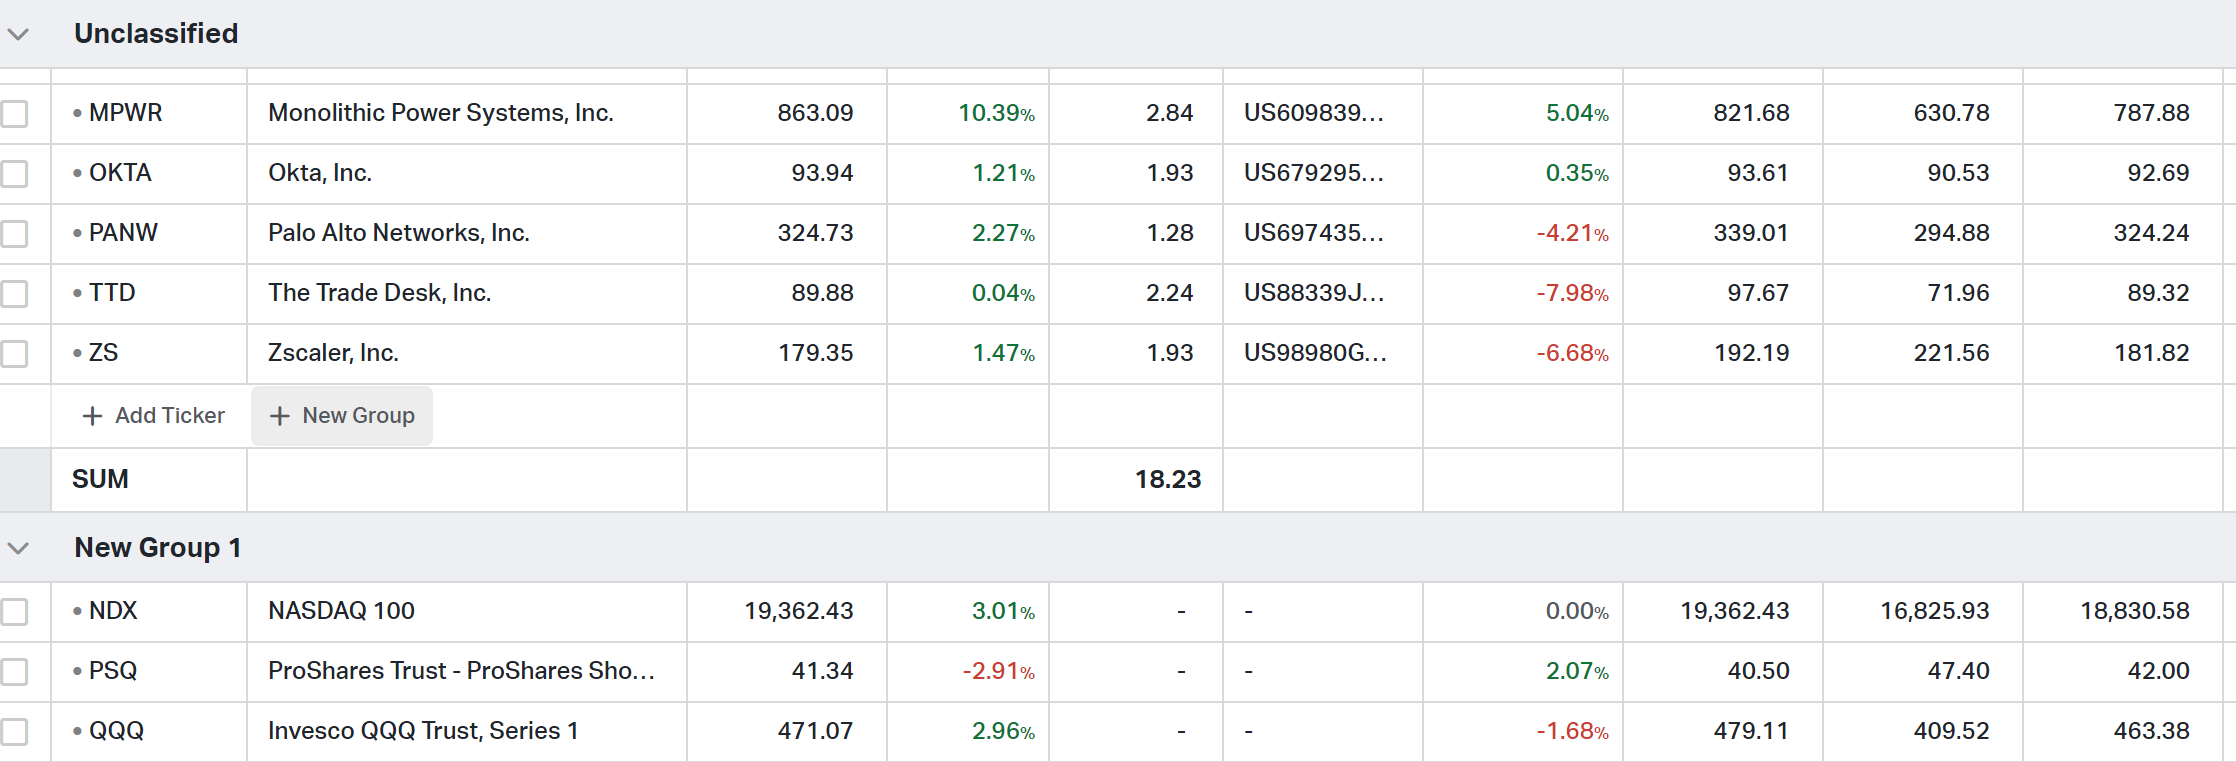Check the QQQ row checkbox
The height and width of the screenshot is (762, 2236).
click(x=14, y=732)
